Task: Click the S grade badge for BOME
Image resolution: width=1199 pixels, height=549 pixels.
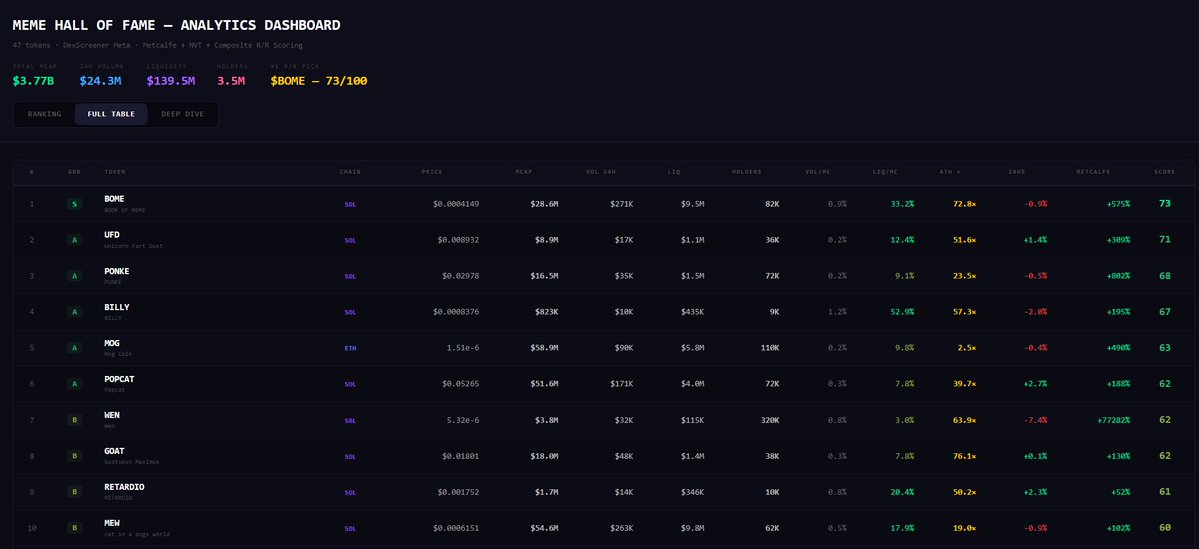Action: [x=74, y=204]
